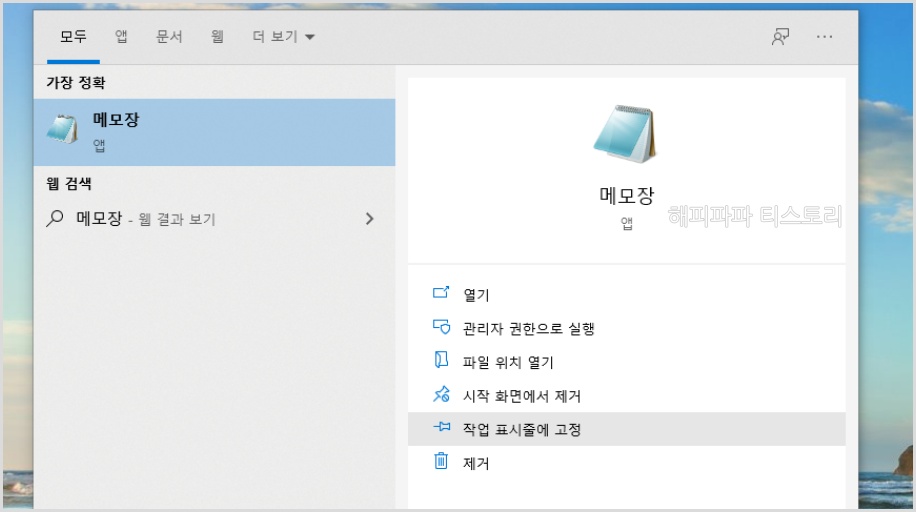Click the small 메모장 icon in results
This screenshot has width=916, height=512.
63,129
